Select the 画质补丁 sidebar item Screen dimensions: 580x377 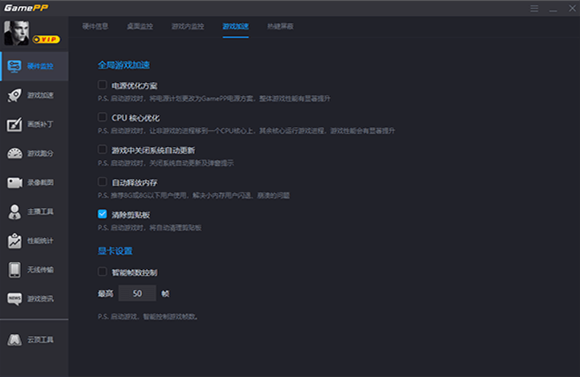[34, 124]
